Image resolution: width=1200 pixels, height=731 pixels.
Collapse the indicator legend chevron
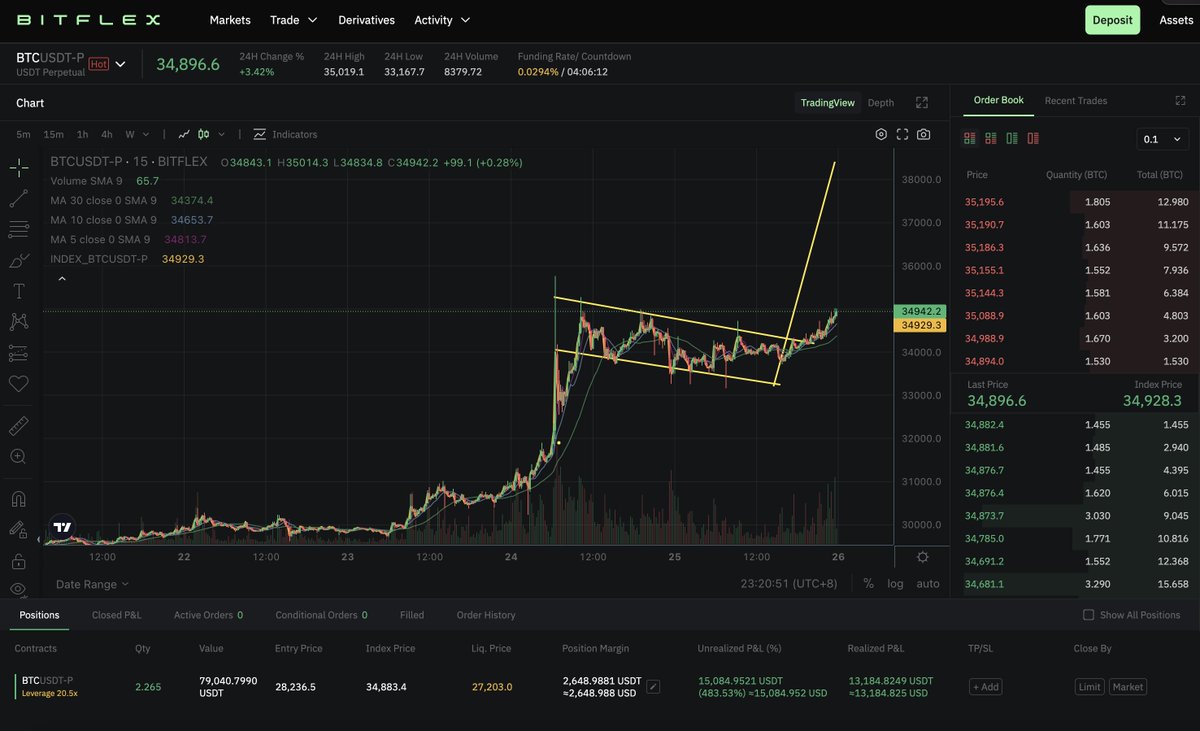(x=62, y=279)
